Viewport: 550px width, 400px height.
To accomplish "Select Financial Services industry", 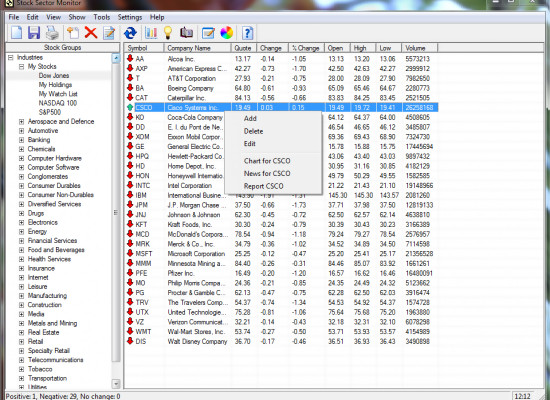I will tap(53, 241).
